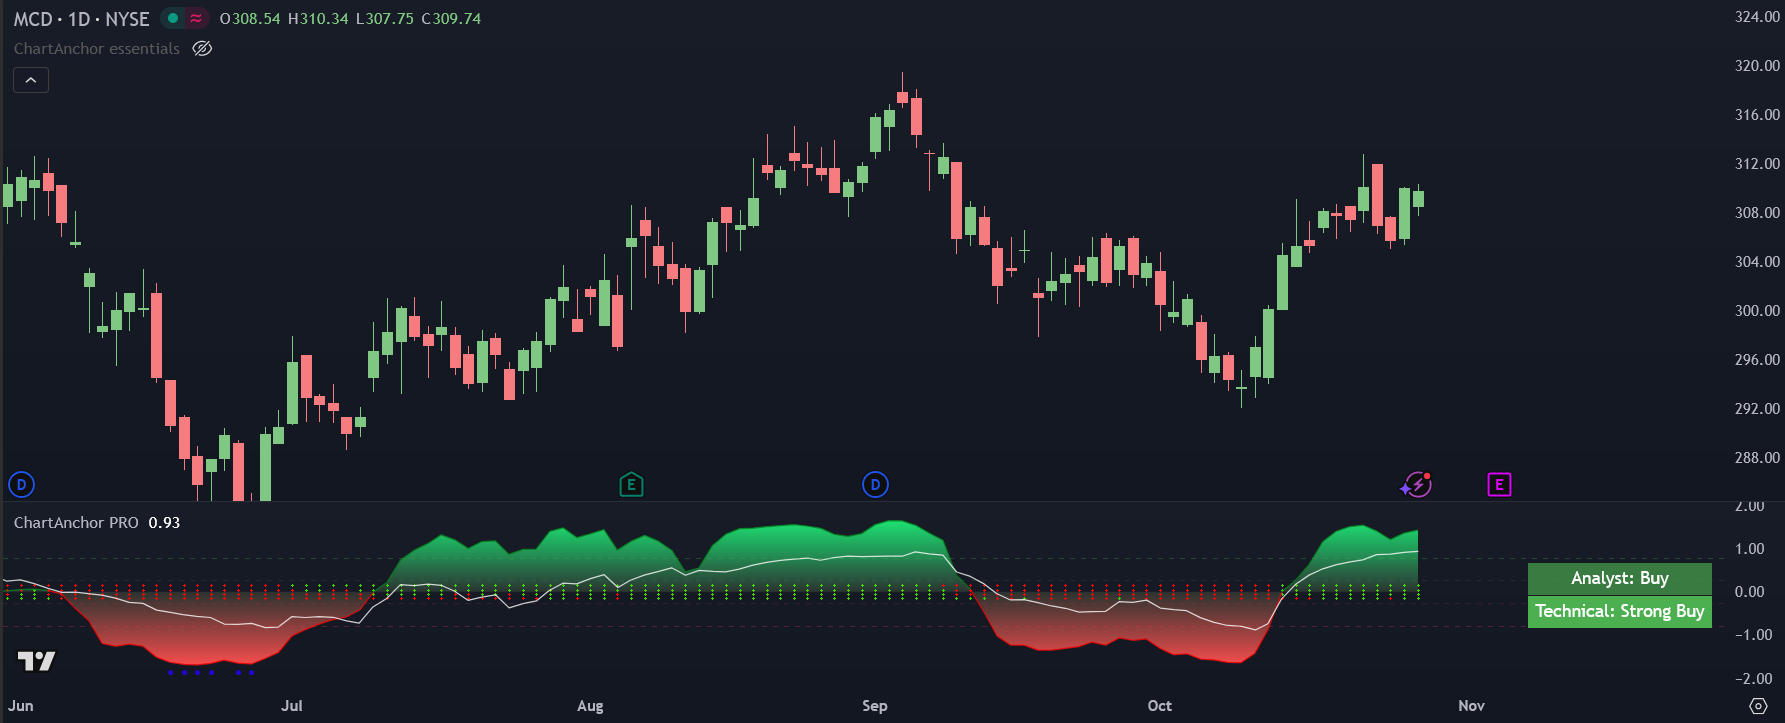Show the hidden ChartAnchor essentials indicator
Viewport: 1785px width, 723px height.
(202, 49)
